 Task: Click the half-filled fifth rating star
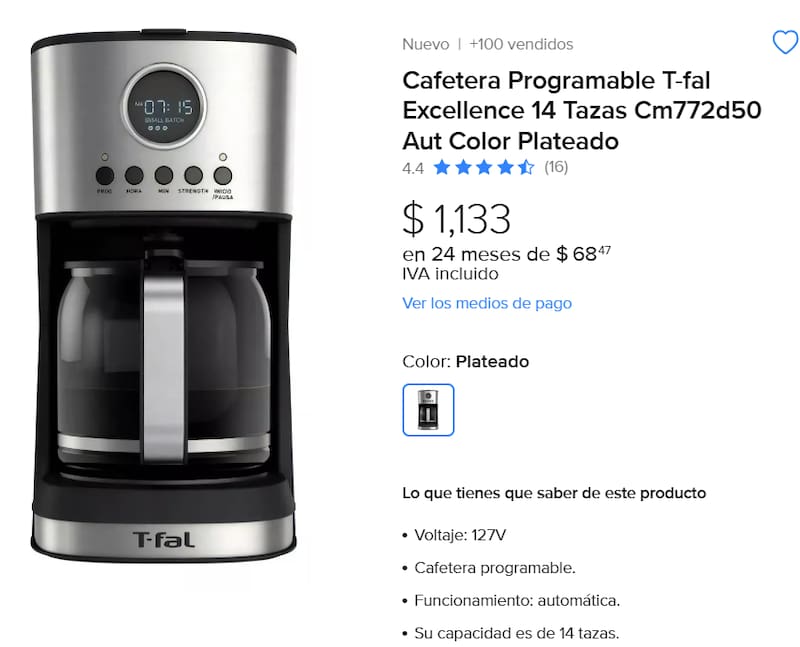pos(526,167)
